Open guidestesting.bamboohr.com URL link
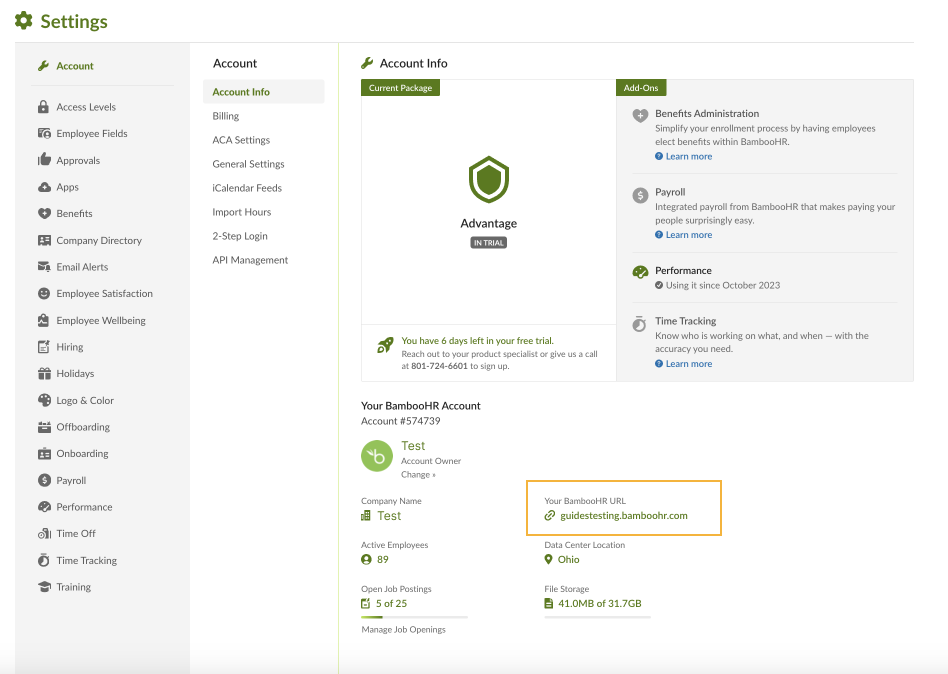Screen dimensions: 948x674 [623, 516]
